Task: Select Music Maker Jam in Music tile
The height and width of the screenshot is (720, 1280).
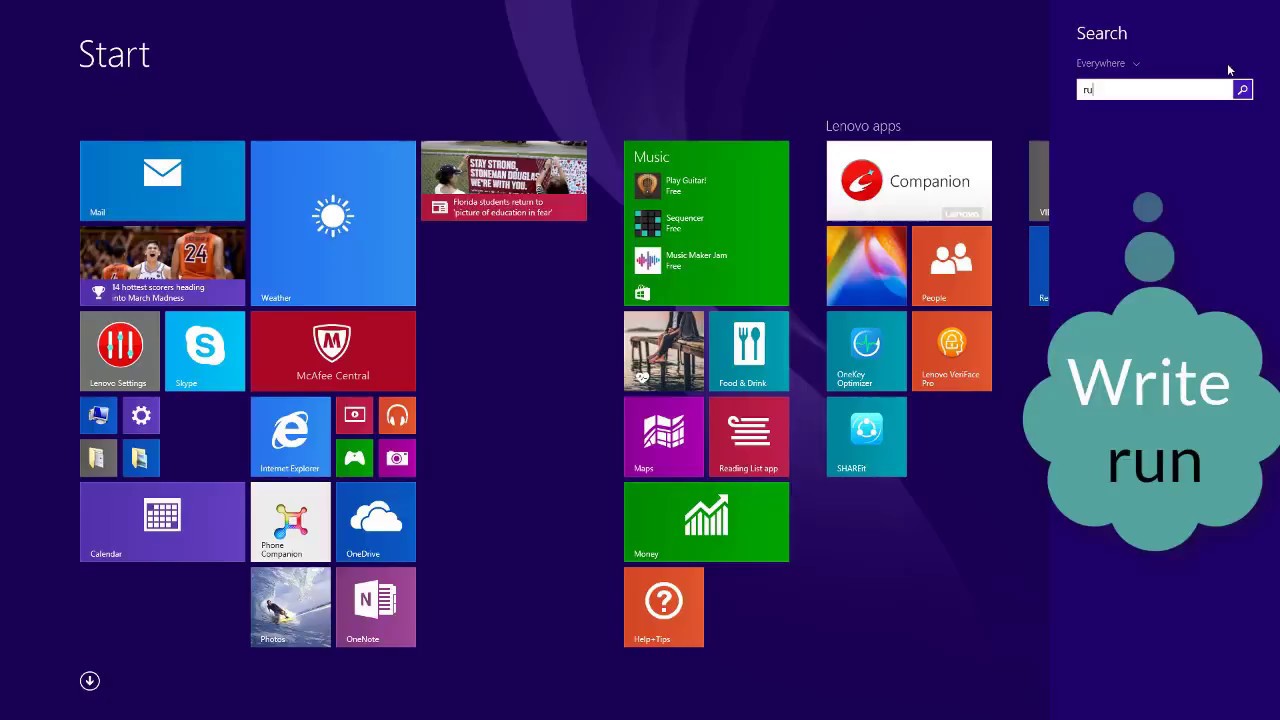Action: [682, 260]
